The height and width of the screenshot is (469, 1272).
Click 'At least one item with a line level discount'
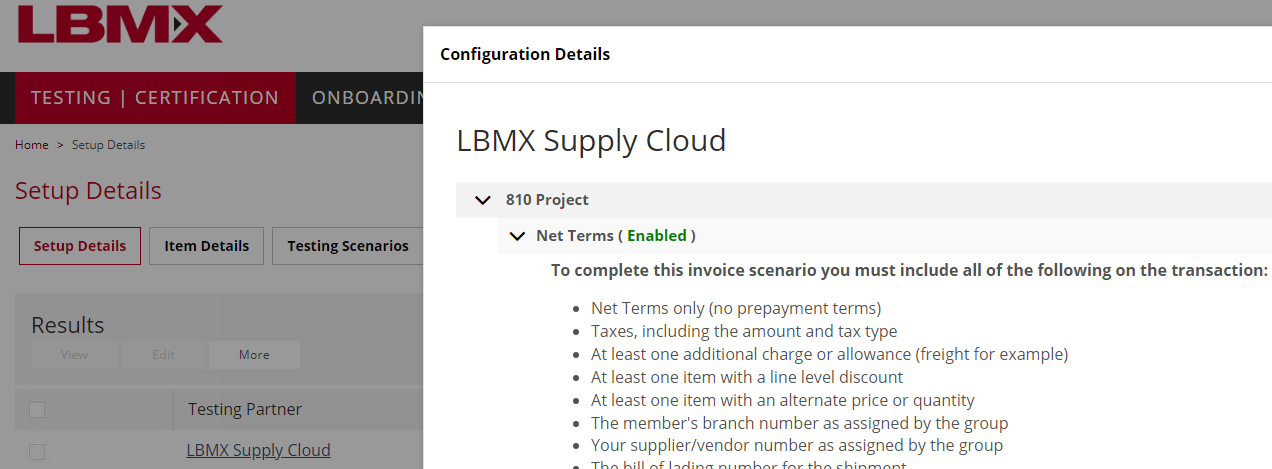[747, 377]
